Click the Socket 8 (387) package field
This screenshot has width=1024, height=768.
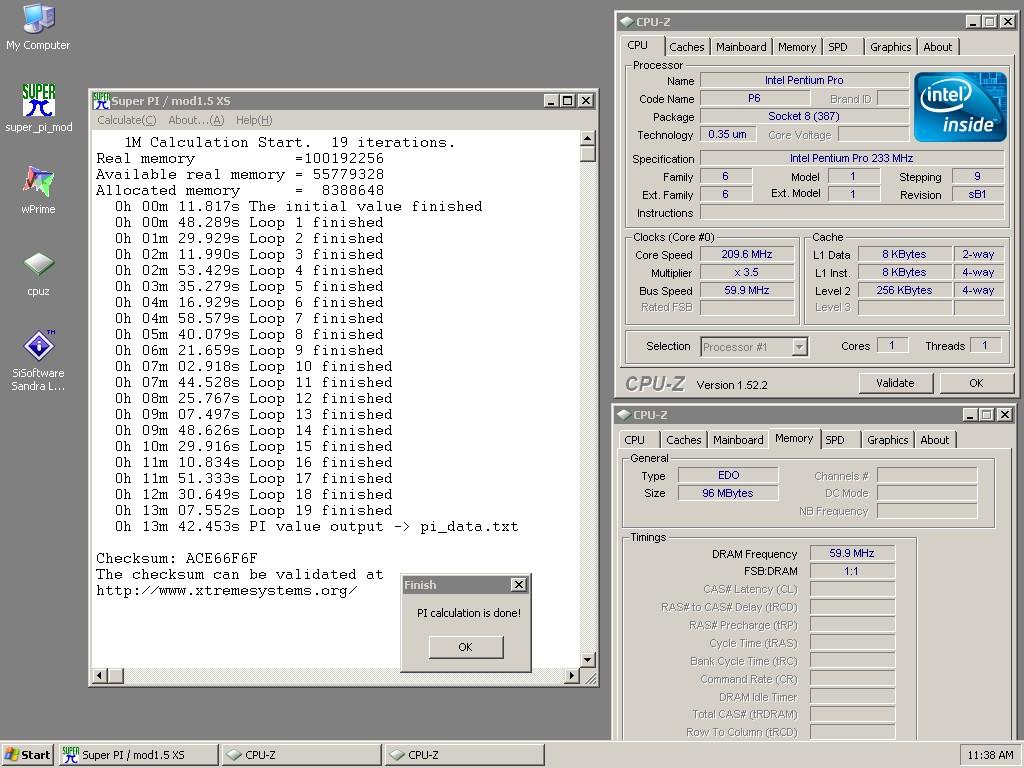pos(804,116)
